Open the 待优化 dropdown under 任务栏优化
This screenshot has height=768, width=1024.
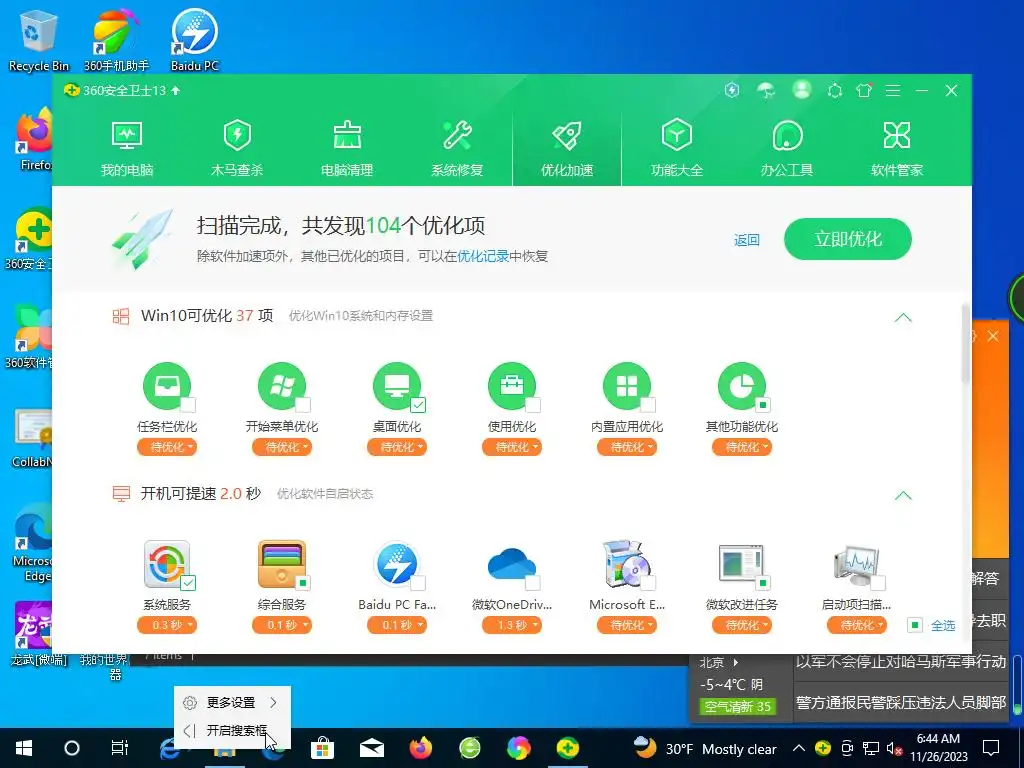coord(167,447)
